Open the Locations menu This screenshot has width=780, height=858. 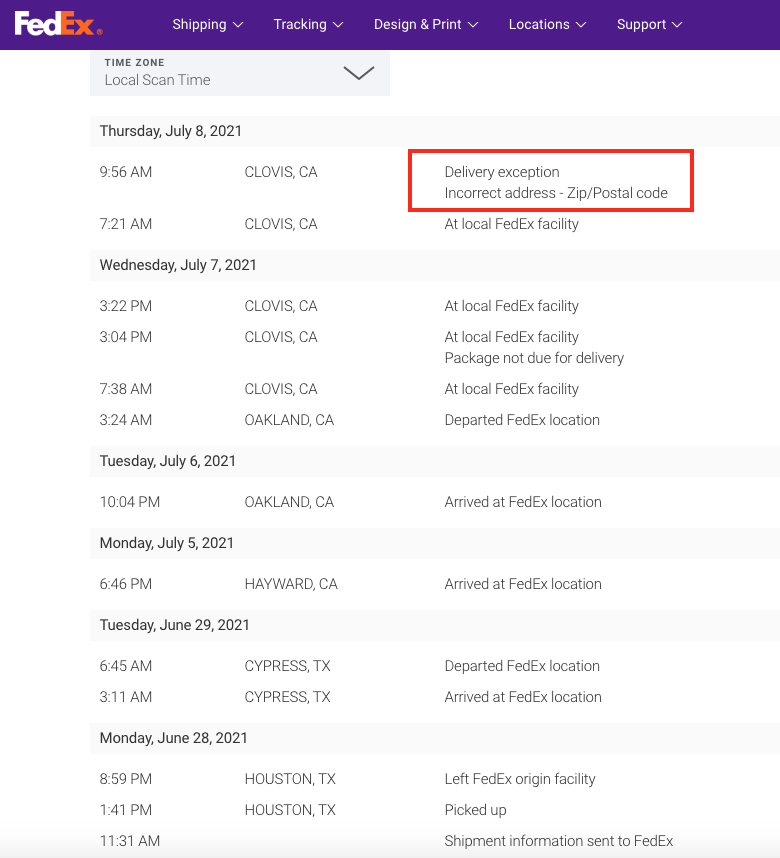click(547, 25)
